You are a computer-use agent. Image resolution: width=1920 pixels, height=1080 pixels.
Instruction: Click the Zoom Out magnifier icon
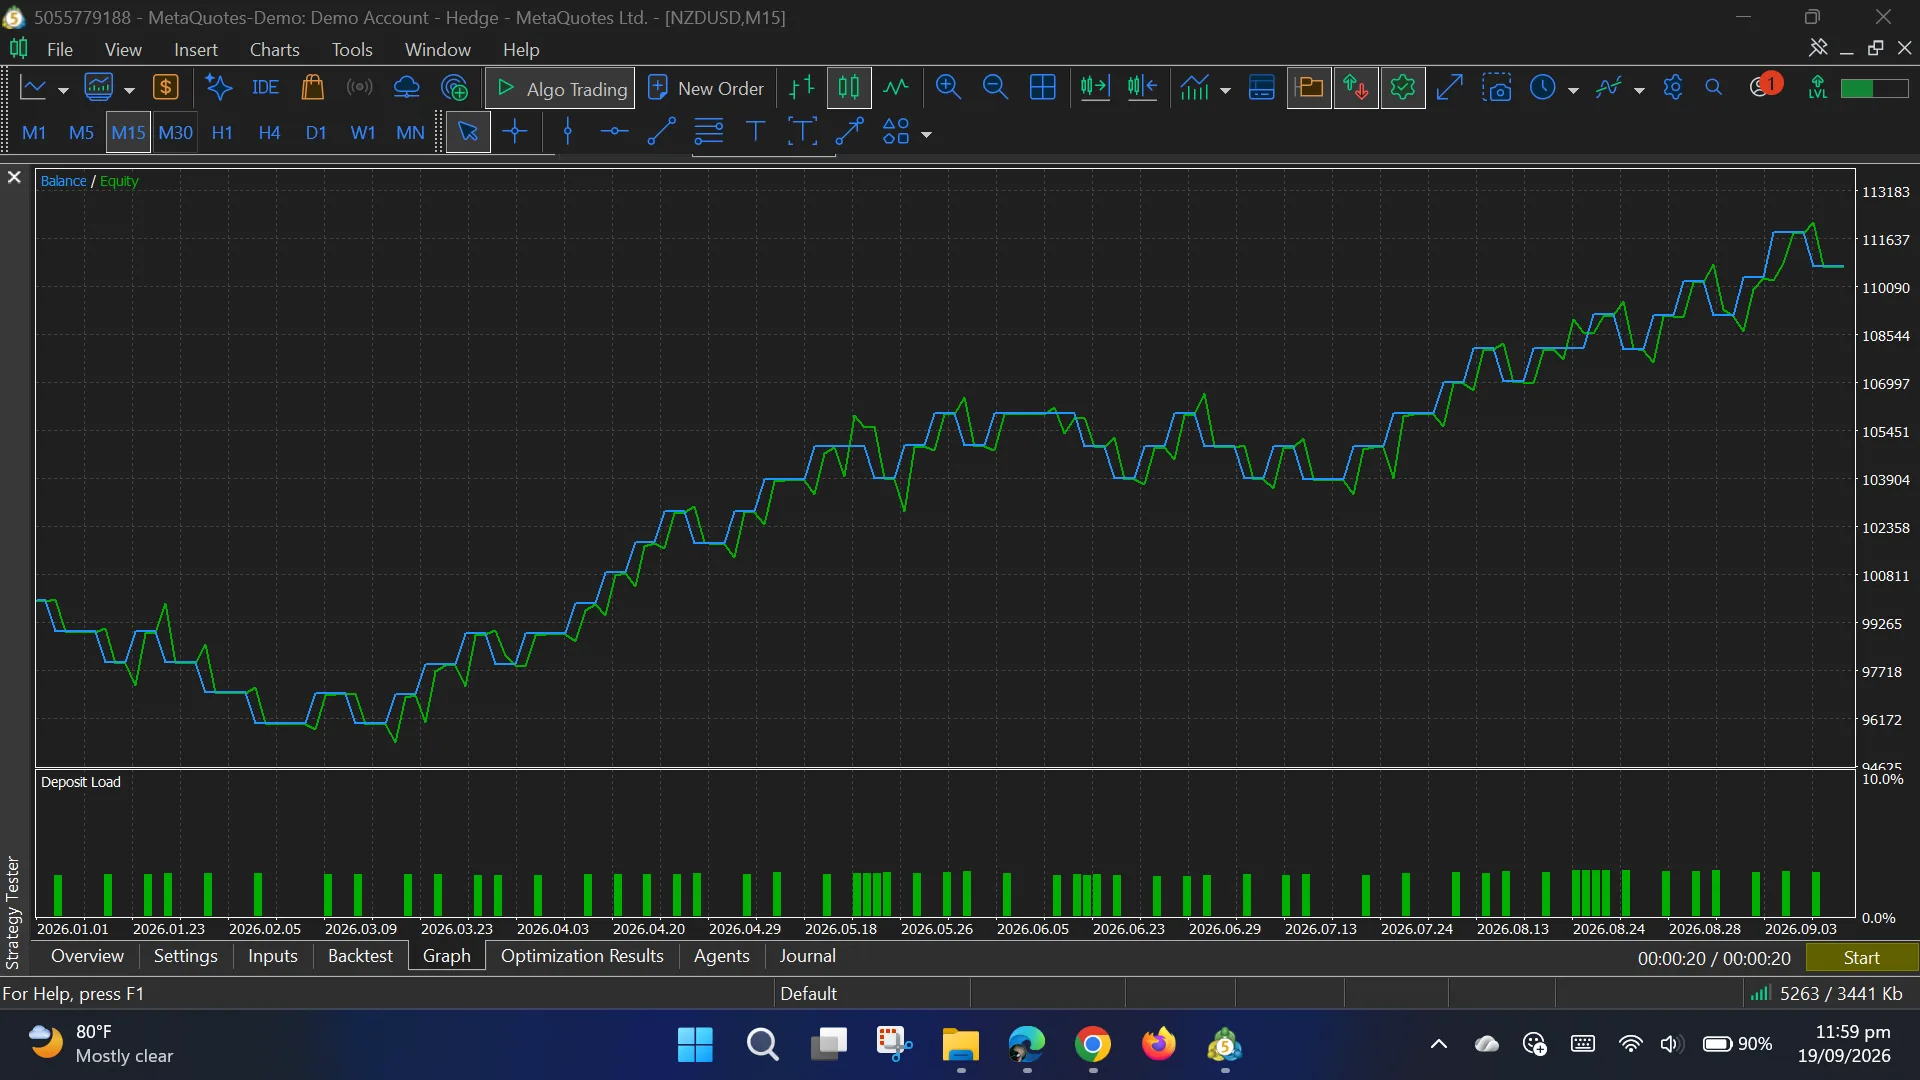tap(995, 88)
